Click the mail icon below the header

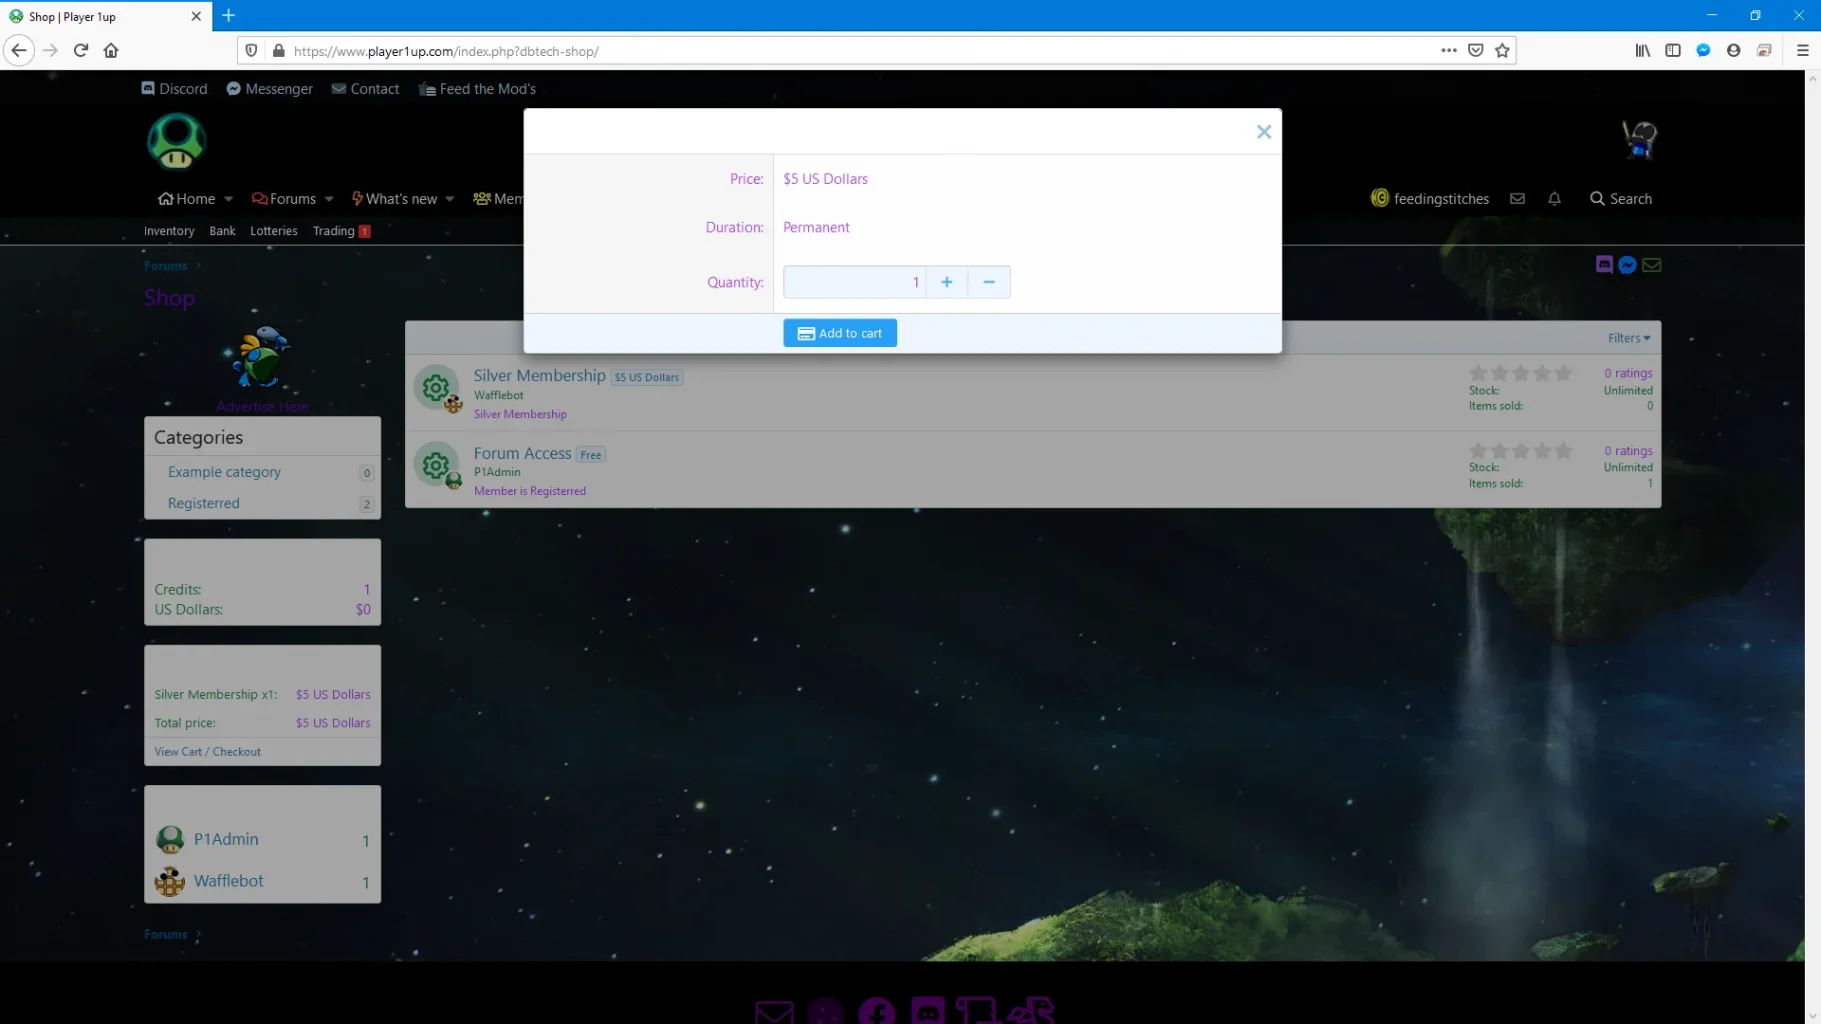pos(1651,265)
